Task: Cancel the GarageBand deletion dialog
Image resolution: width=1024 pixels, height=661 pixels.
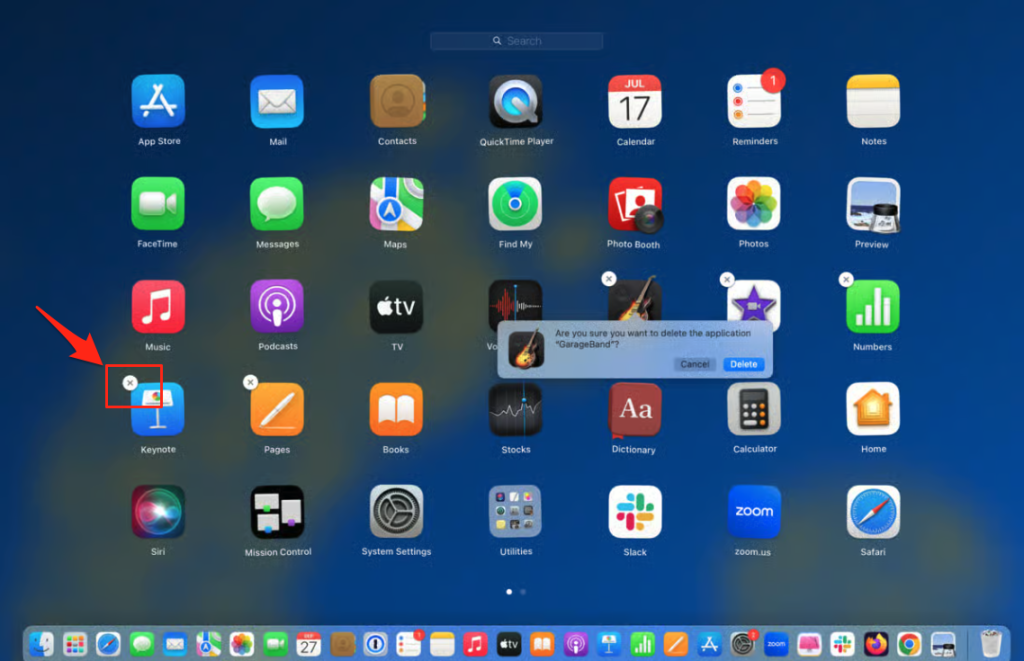Action: click(x=694, y=364)
